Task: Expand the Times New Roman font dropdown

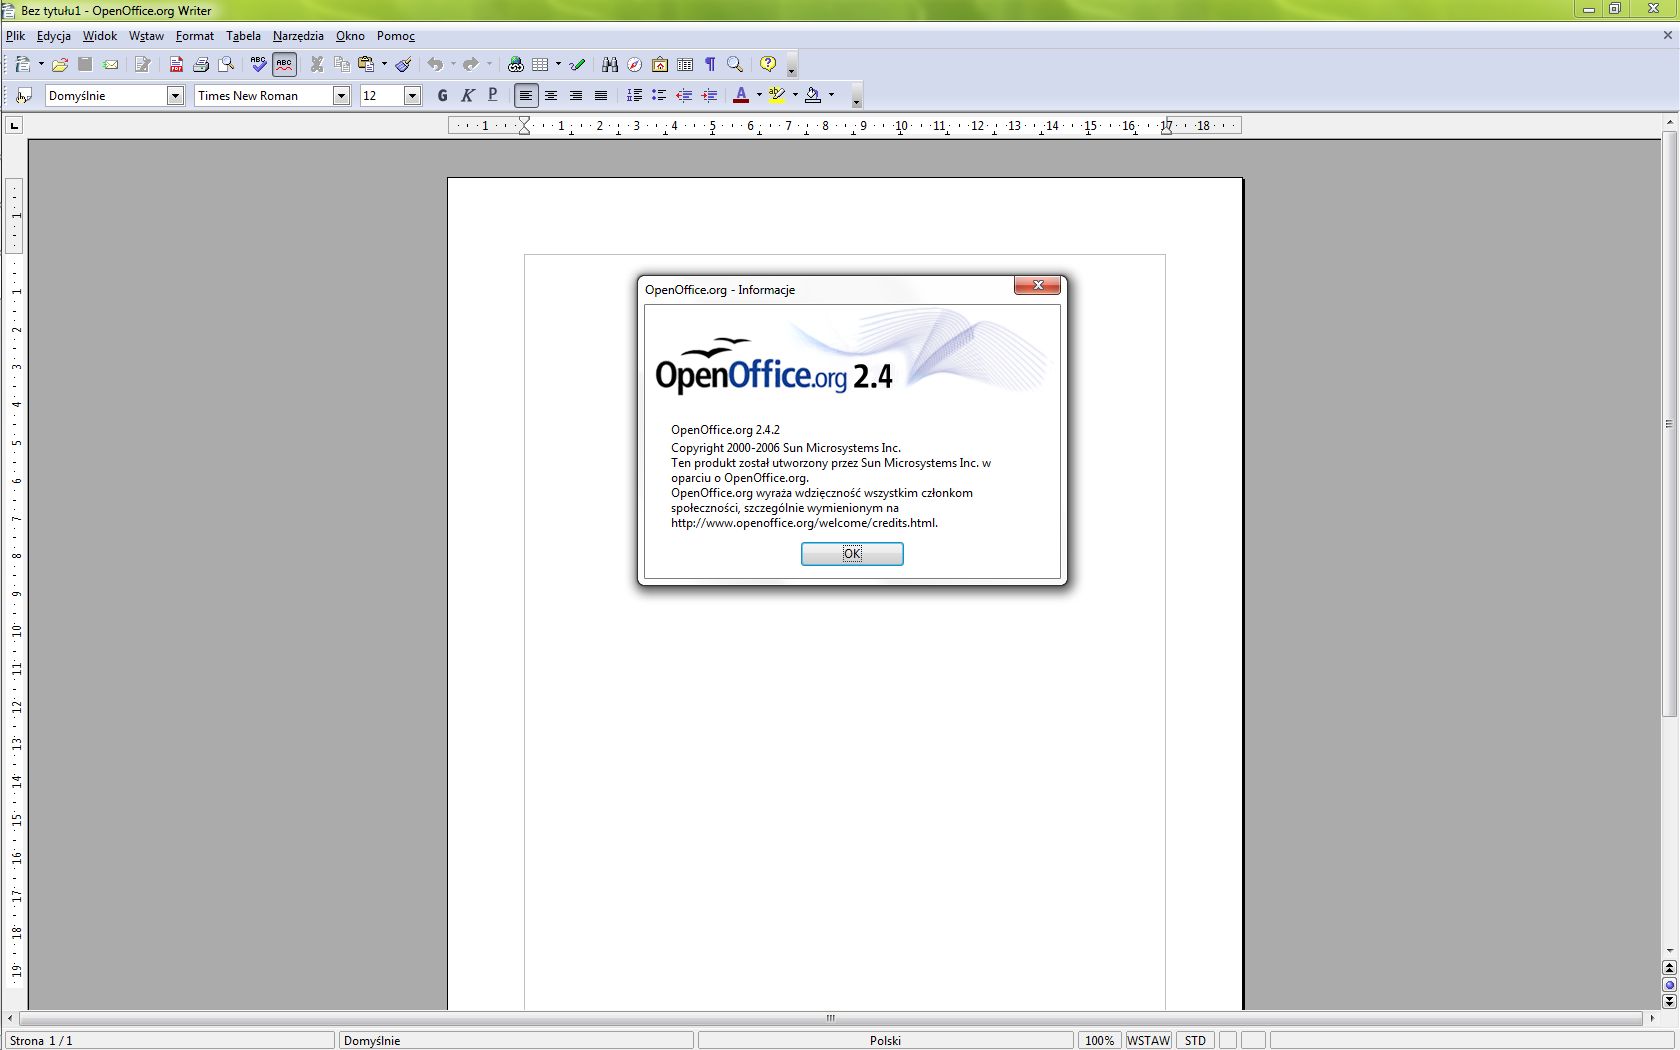Action: (341, 95)
